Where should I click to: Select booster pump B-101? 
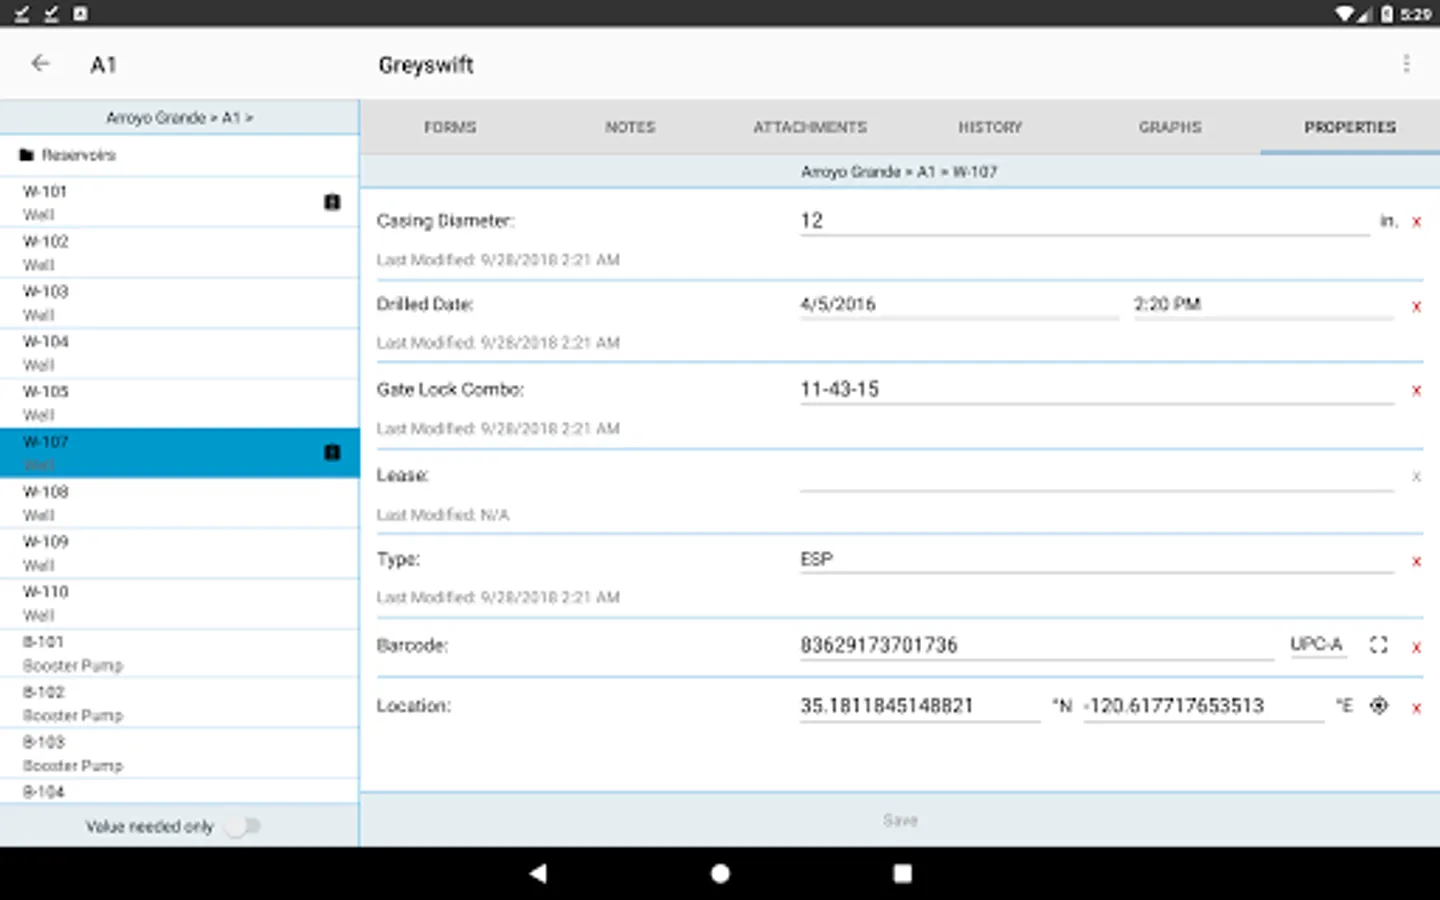click(180, 653)
